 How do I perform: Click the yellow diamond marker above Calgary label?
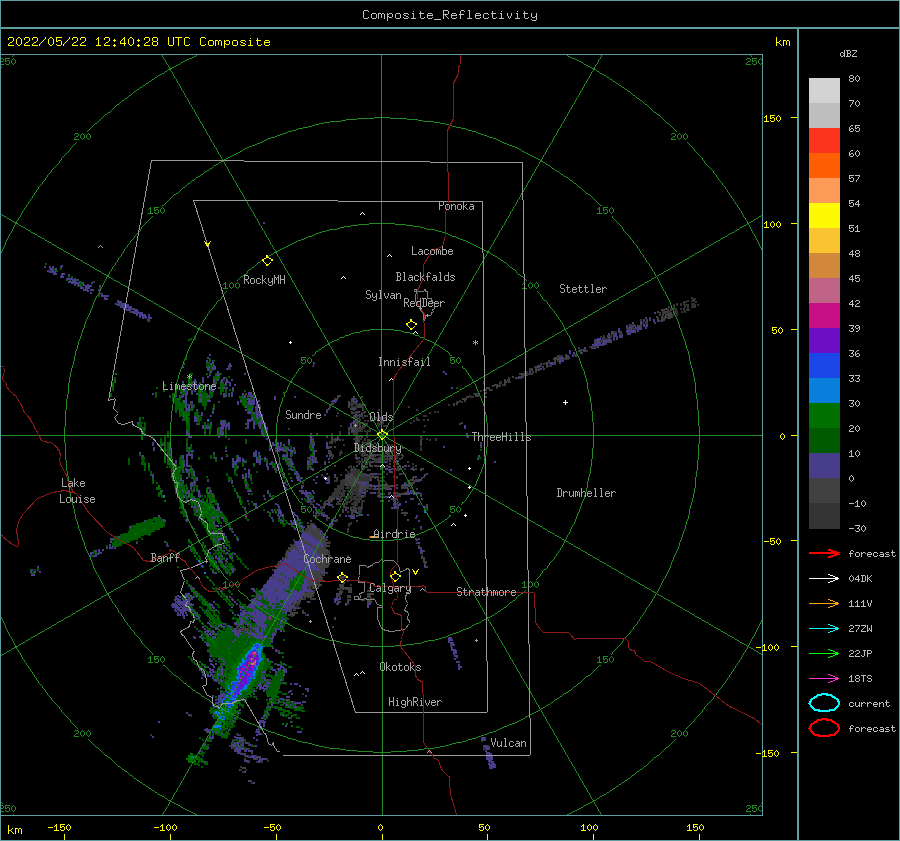(x=395, y=576)
